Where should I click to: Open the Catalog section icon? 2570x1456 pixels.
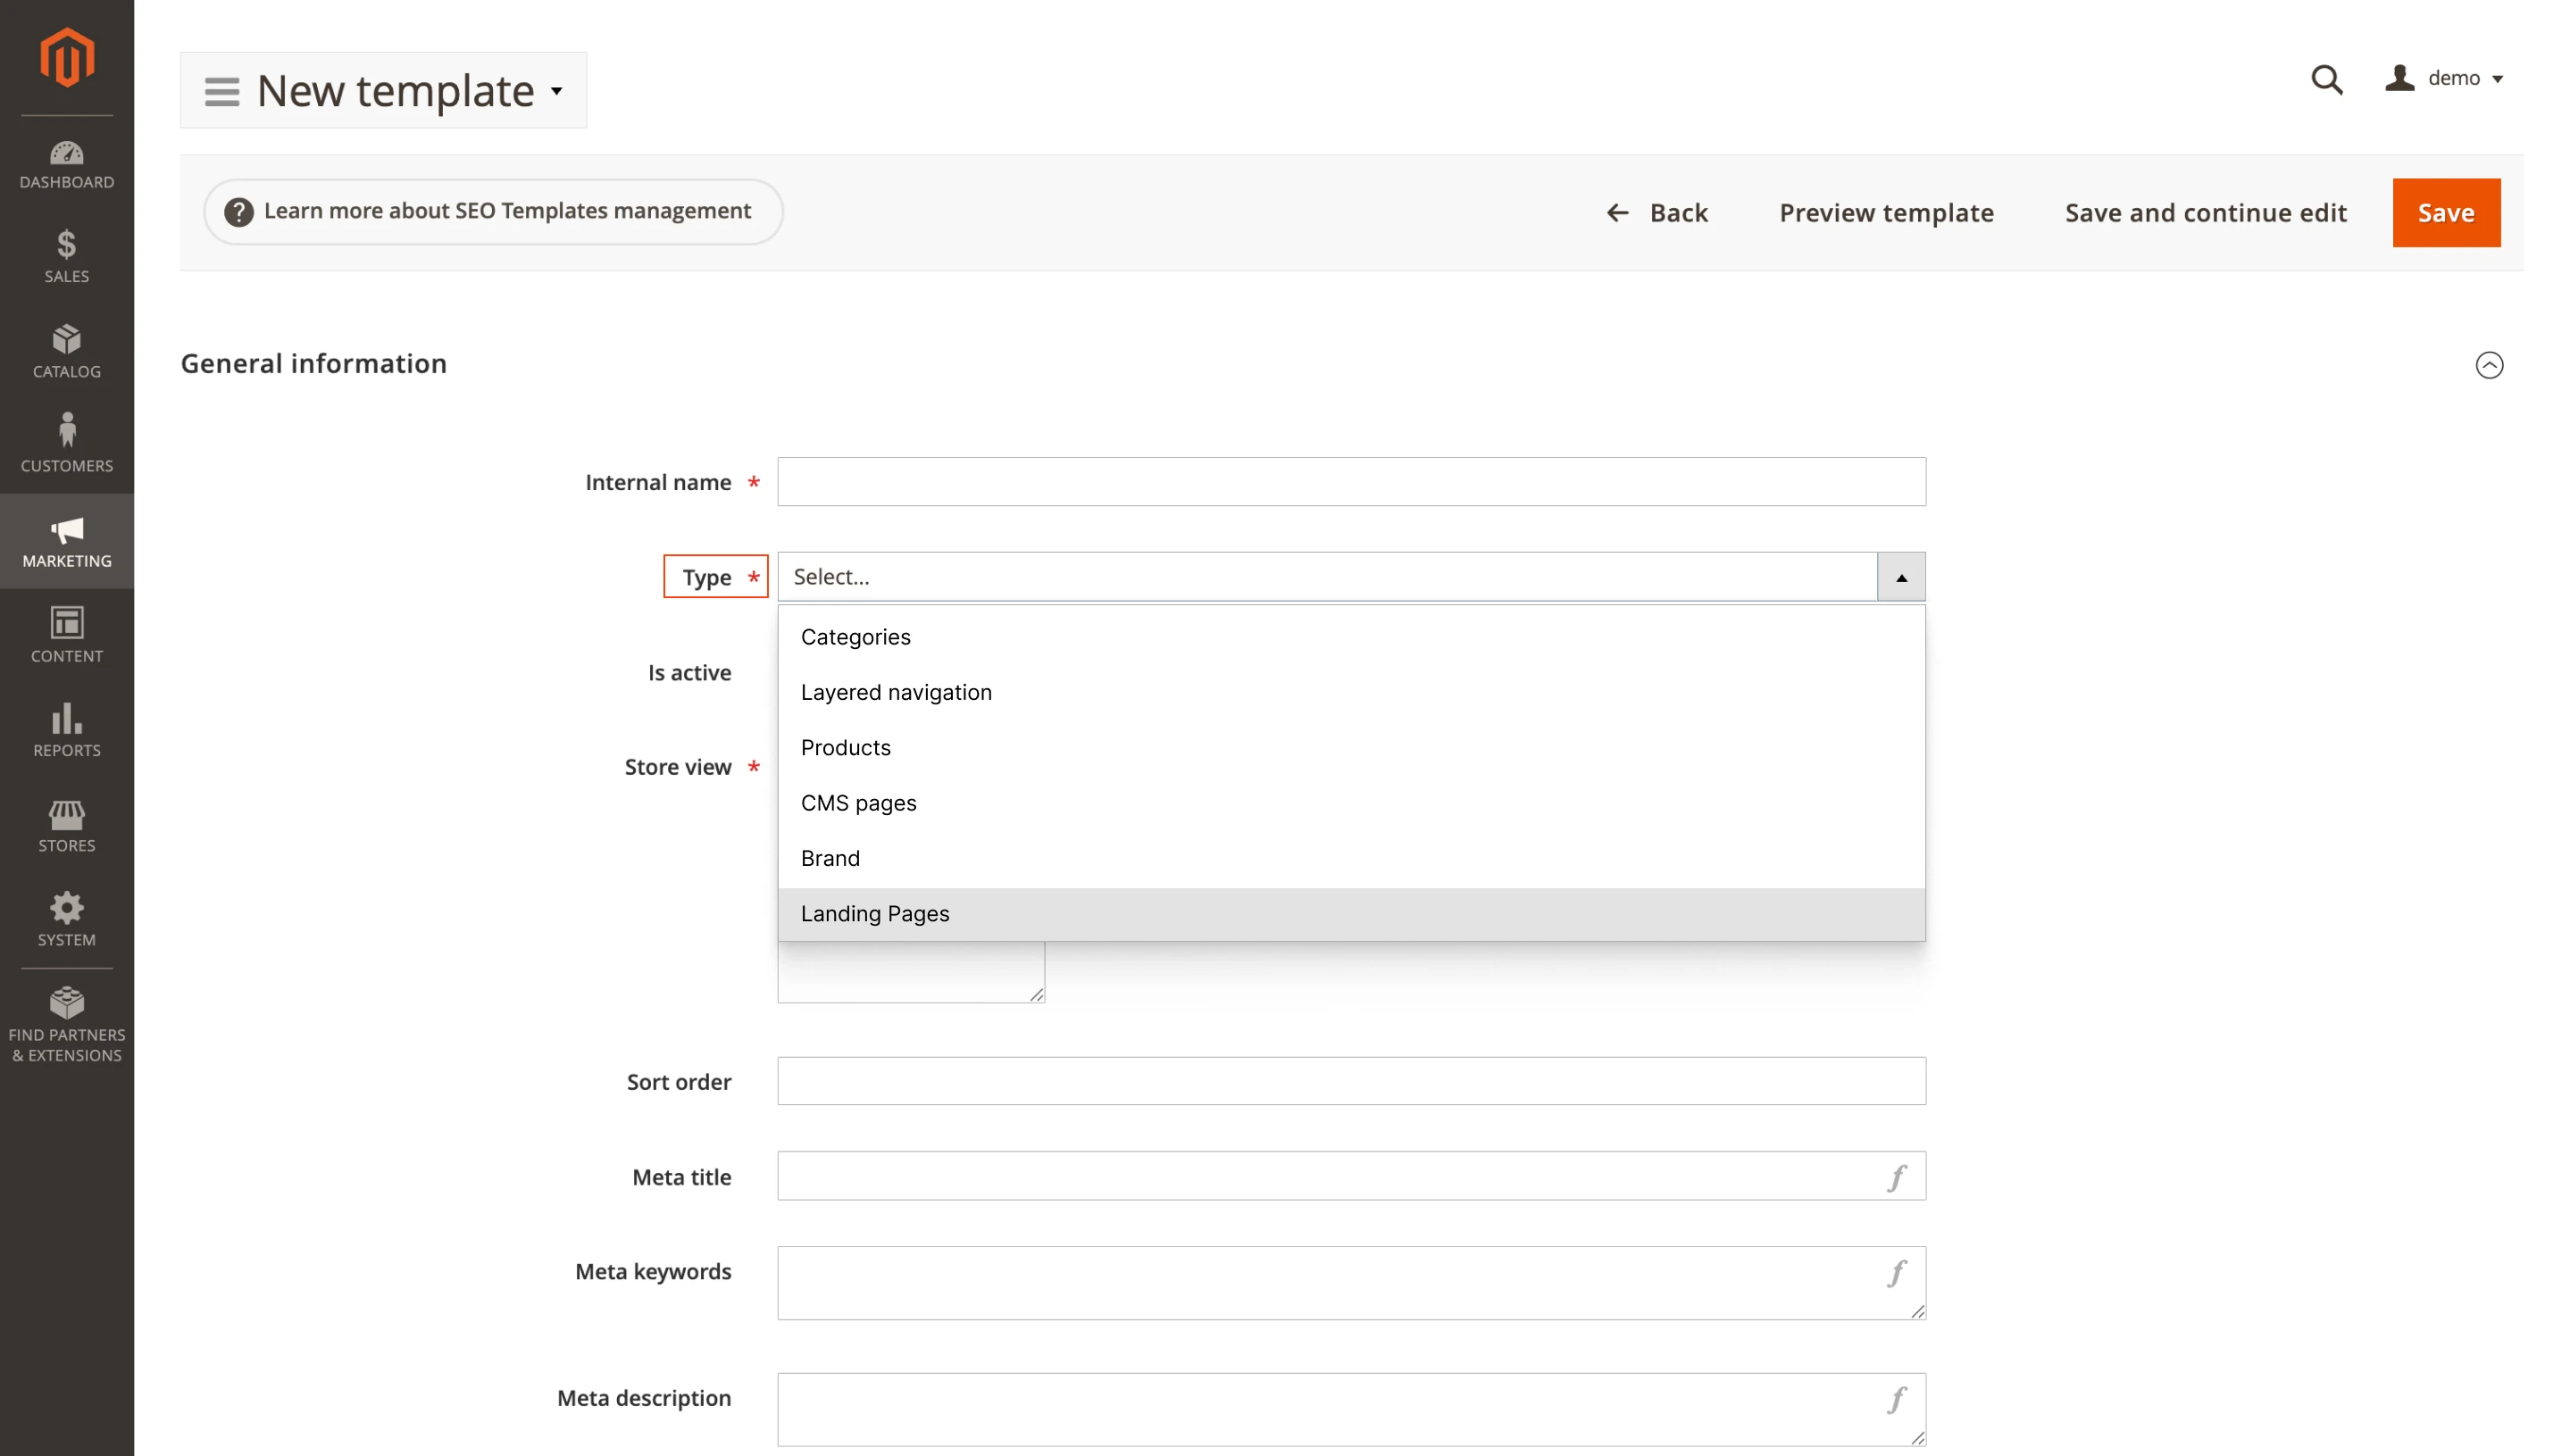point(66,349)
